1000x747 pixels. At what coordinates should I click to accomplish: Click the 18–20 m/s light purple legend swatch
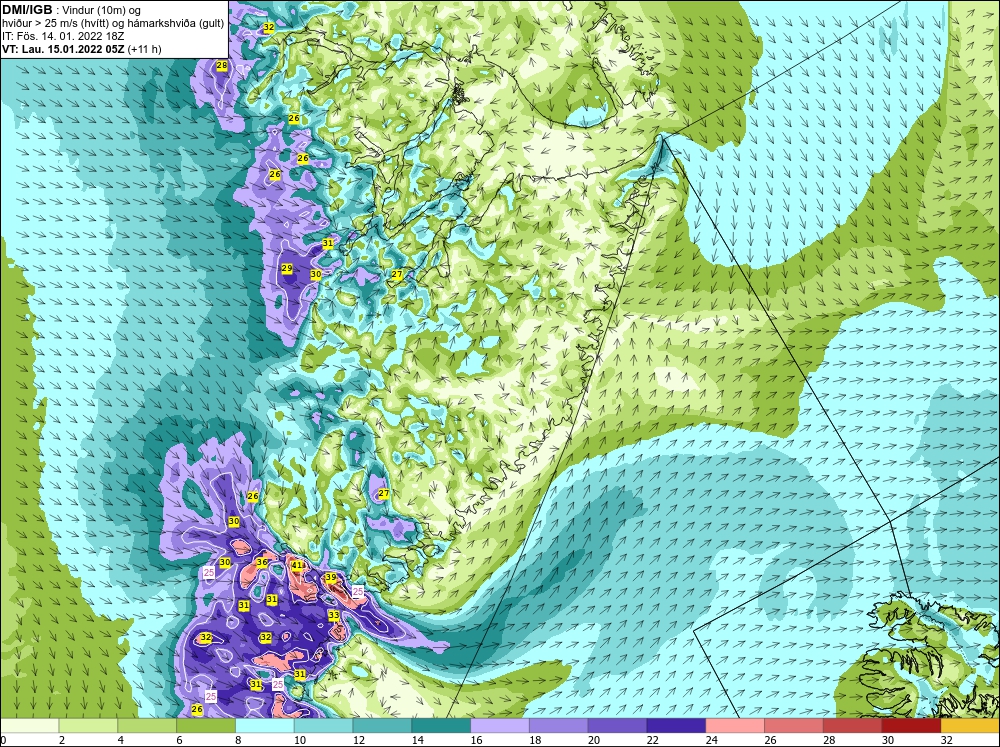(559, 725)
